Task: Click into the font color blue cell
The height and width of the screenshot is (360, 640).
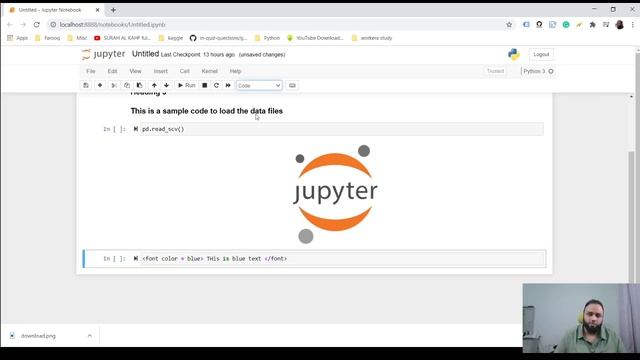Action: coord(342,259)
